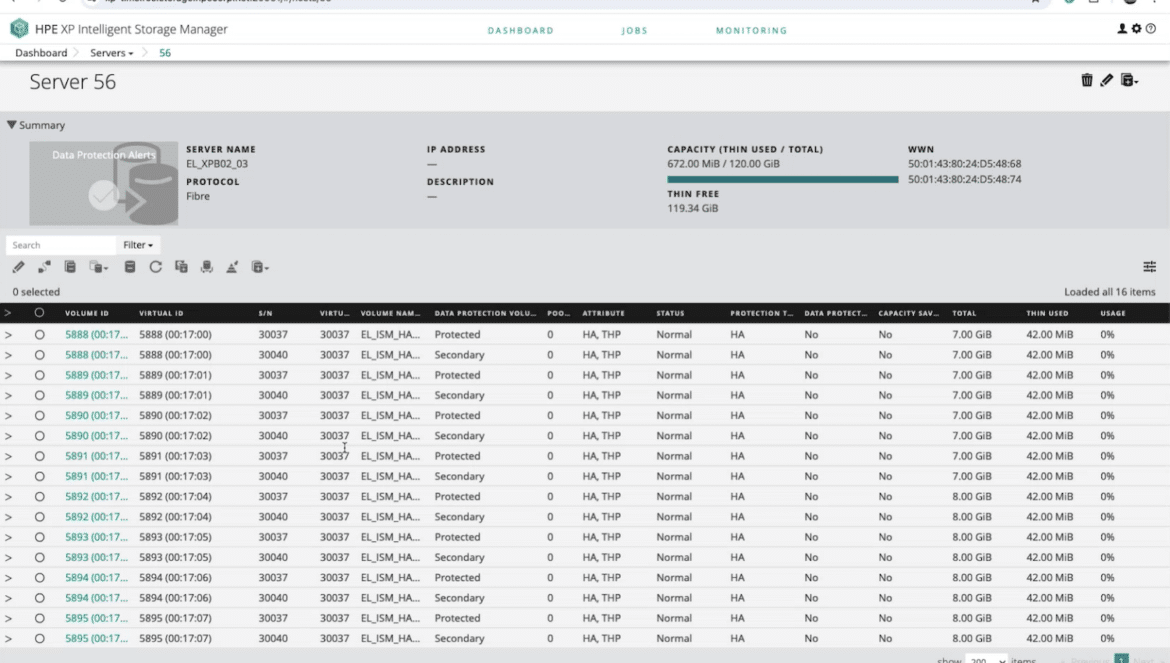
Task: Collapse the Summary section triangle
Action: pos(11,125)
